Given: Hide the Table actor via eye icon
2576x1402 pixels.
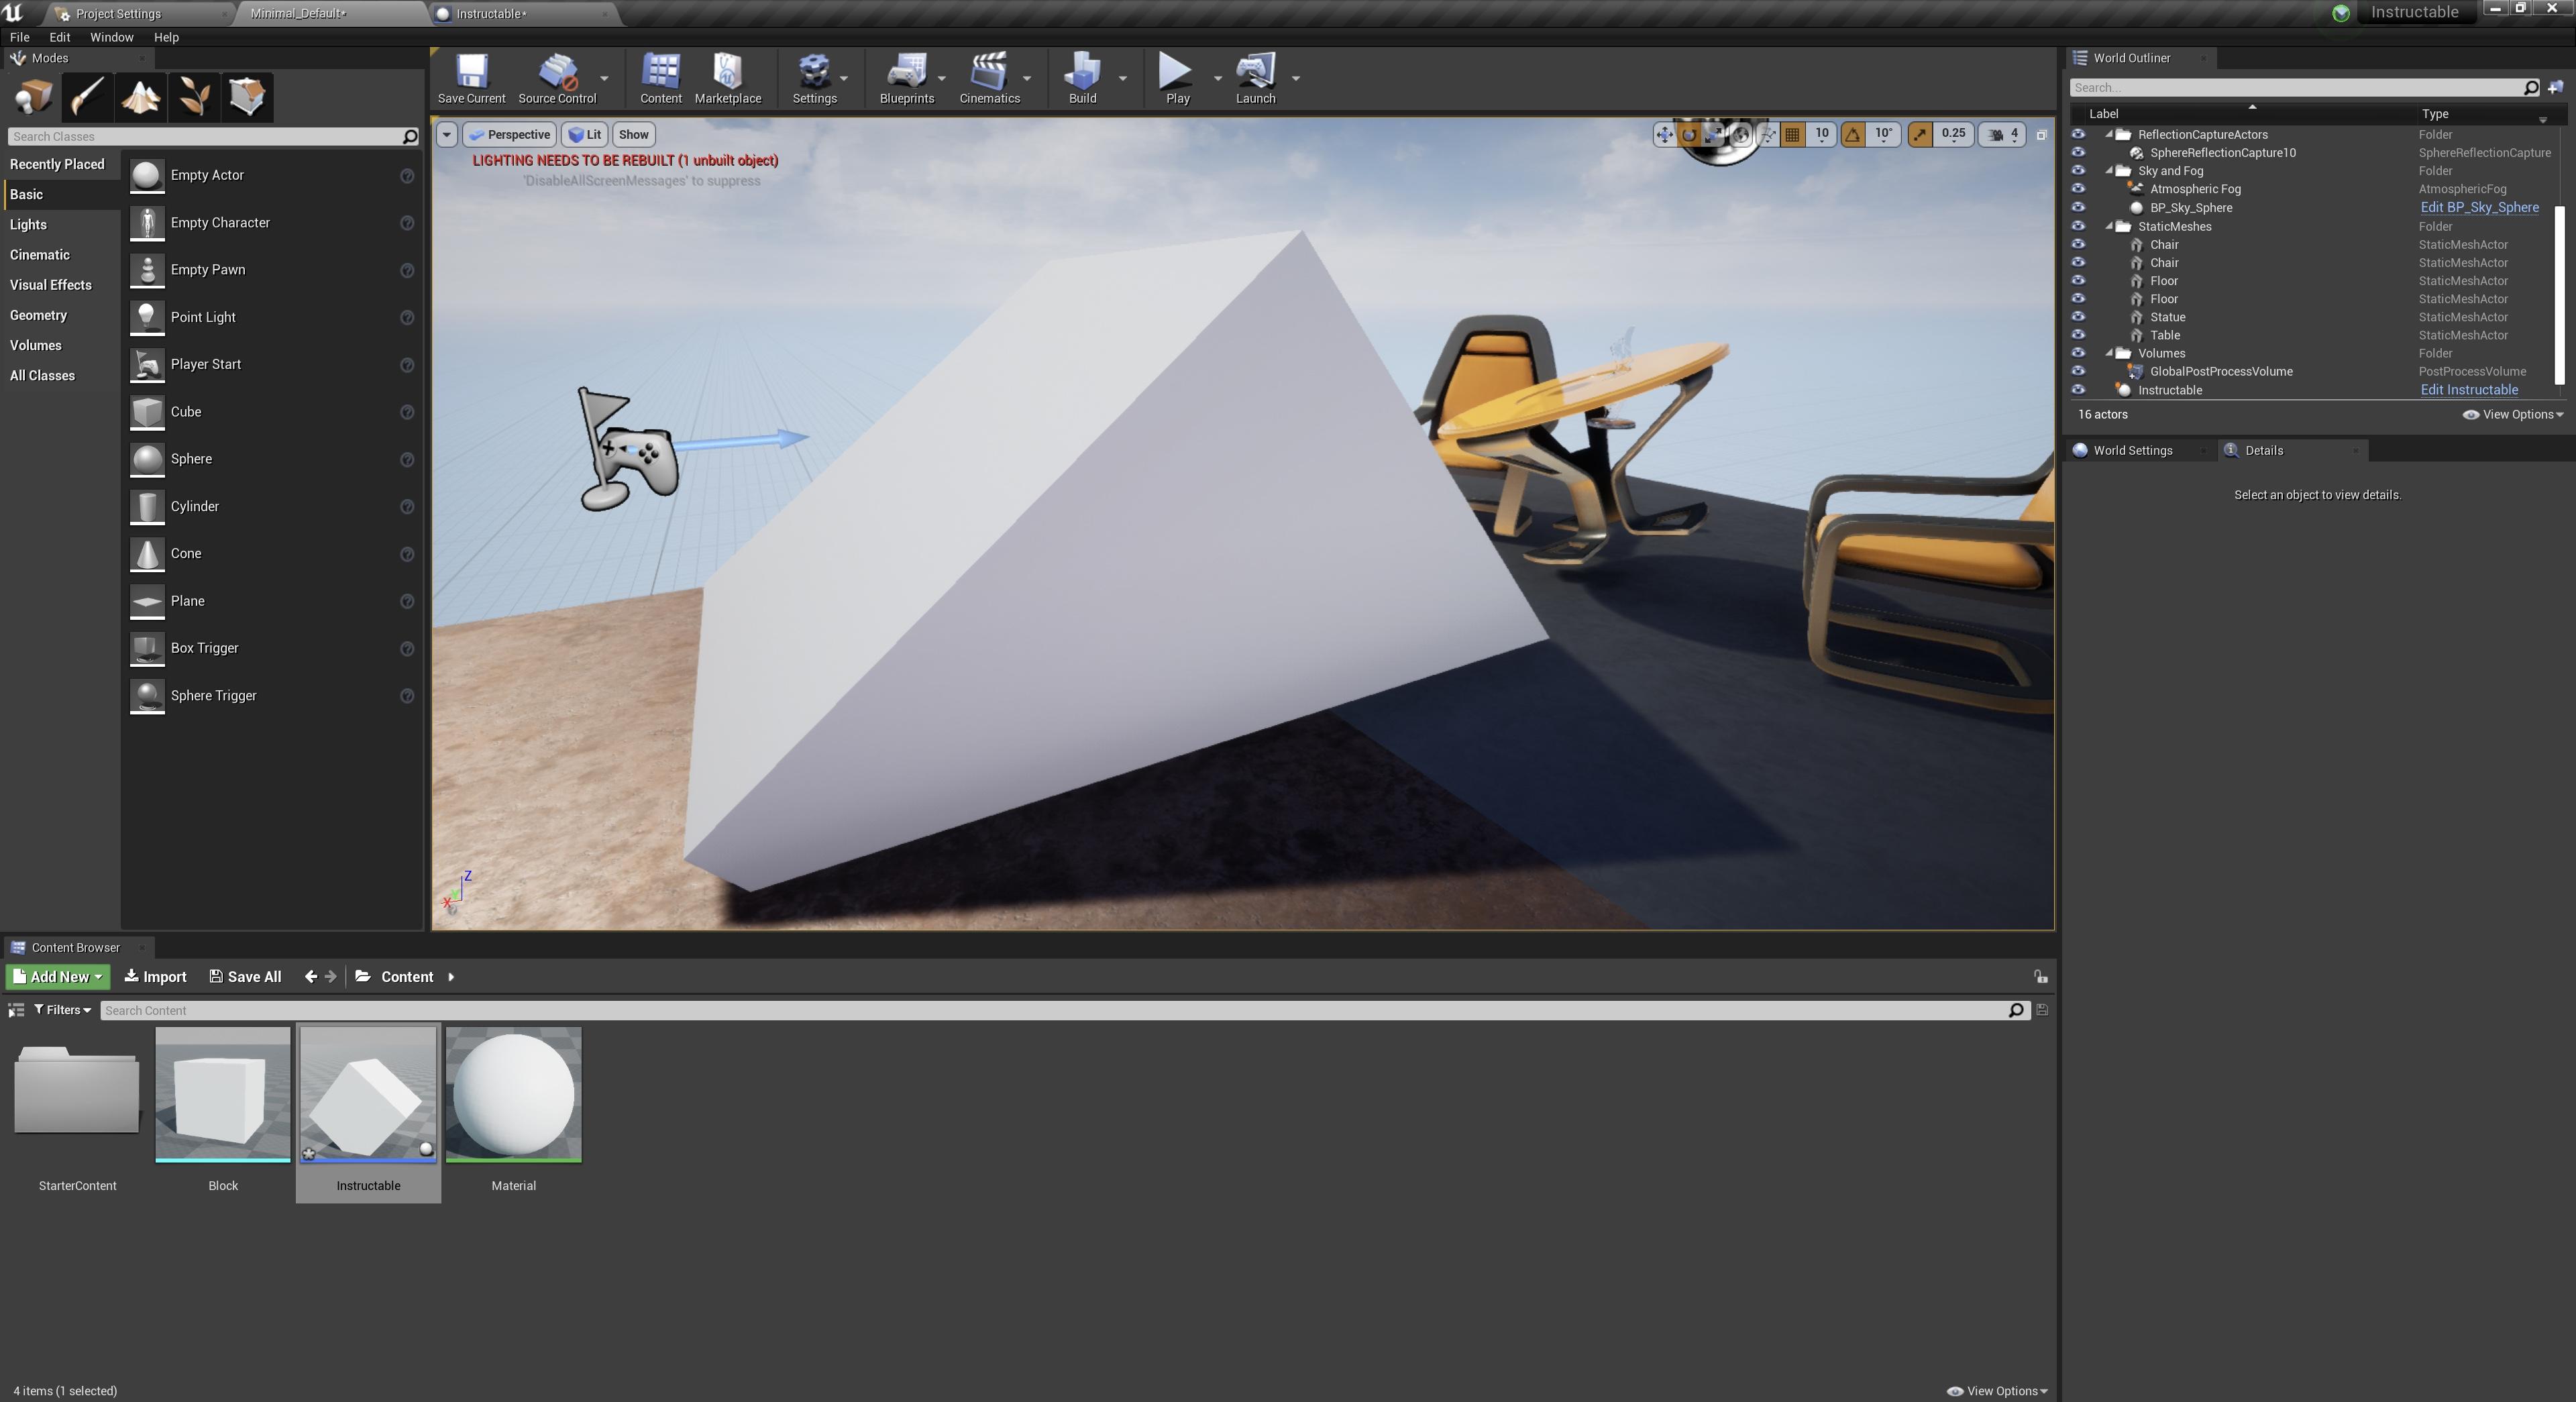Looking at the screenshot, I should pos(2078,335).
